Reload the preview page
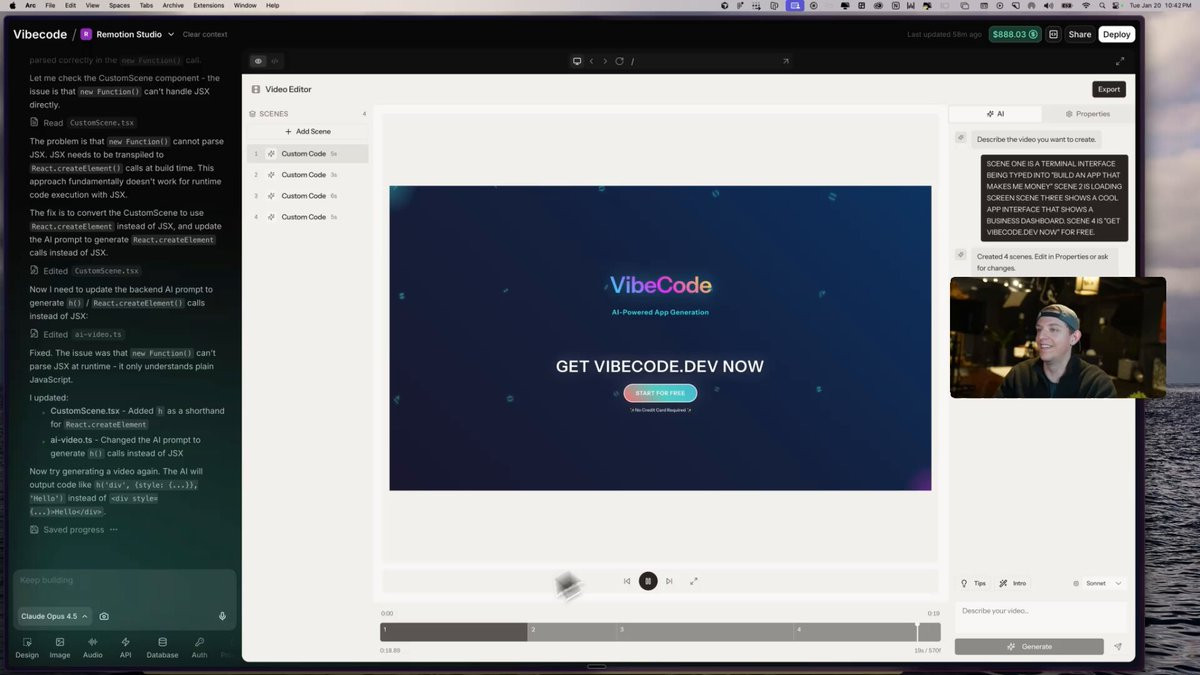 (619, 61)
